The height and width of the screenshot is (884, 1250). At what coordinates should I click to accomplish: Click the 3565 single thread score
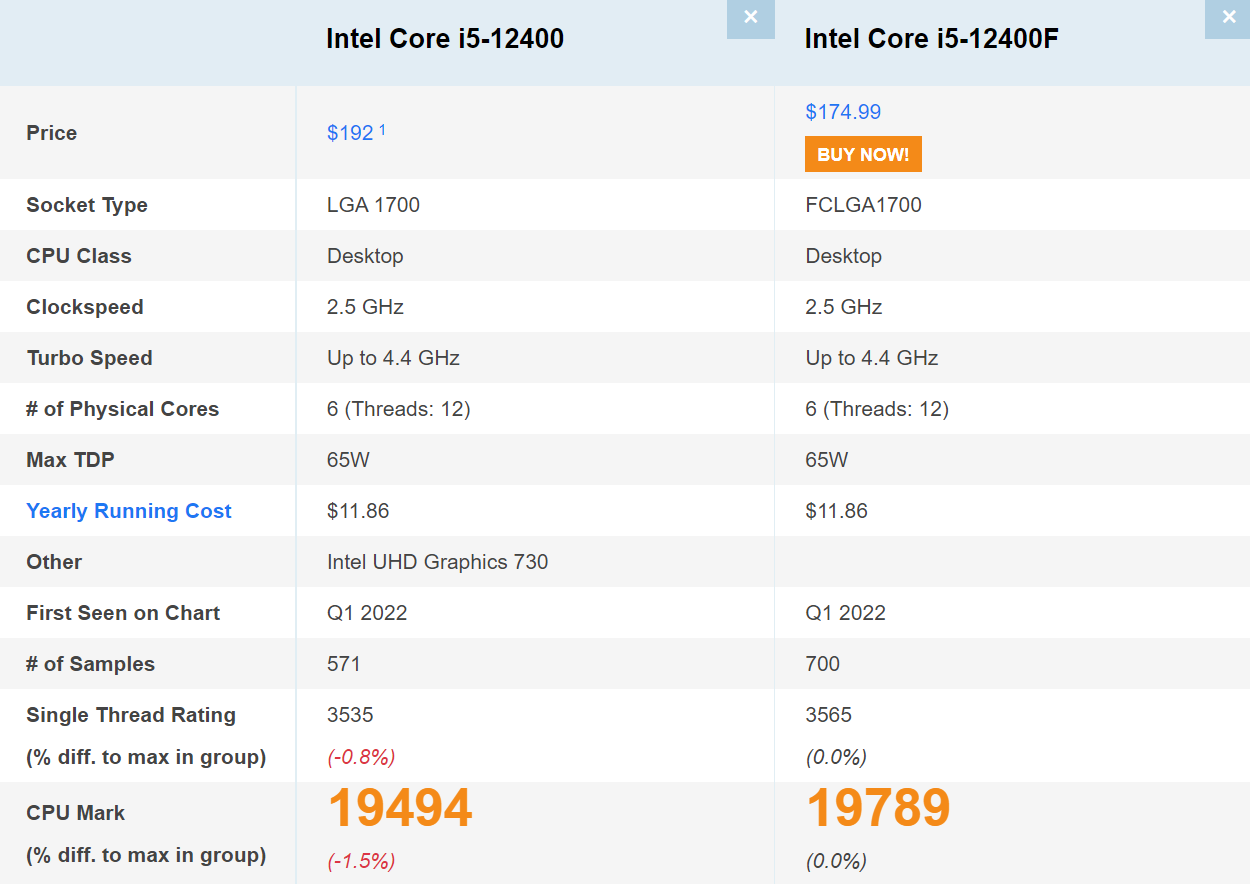[829, 715]
